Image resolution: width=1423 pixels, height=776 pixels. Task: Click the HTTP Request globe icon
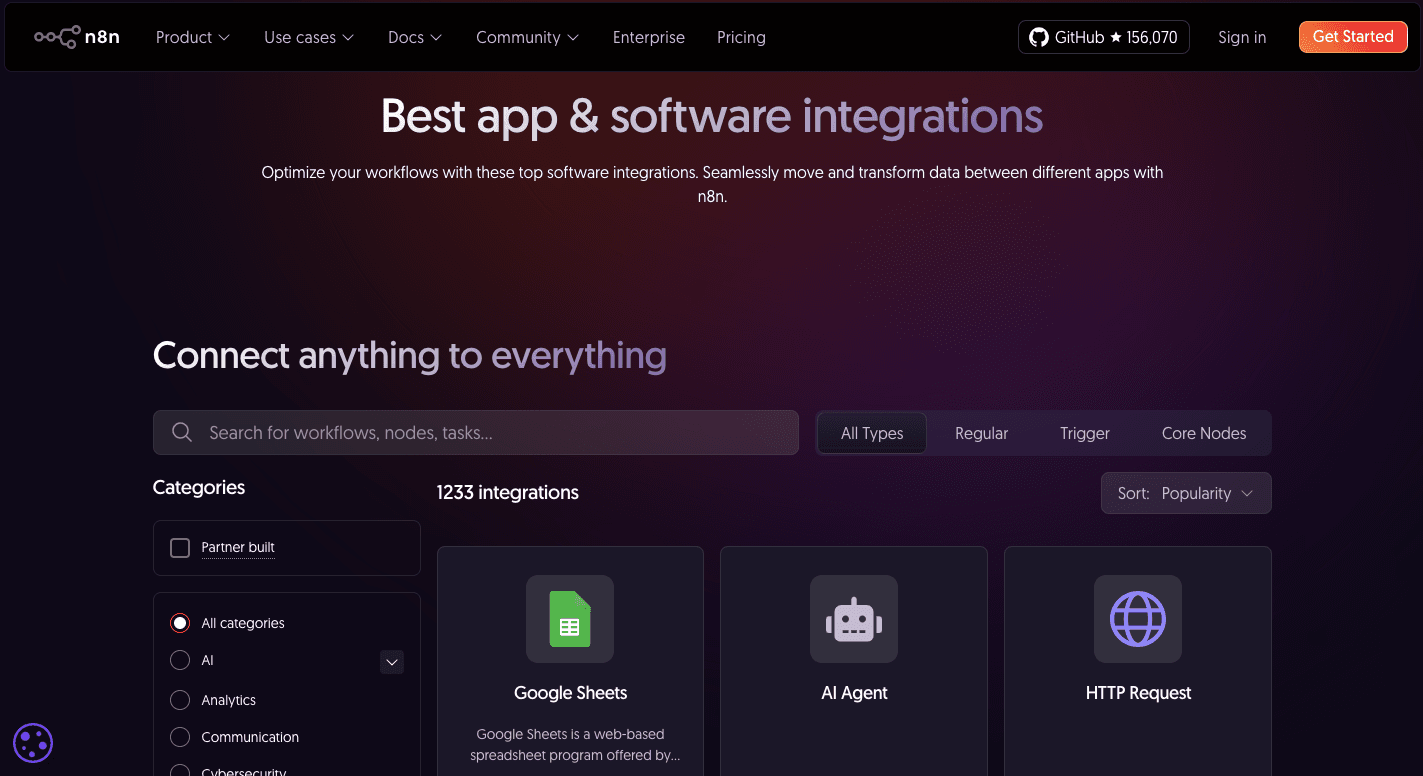click(1138, 619)
